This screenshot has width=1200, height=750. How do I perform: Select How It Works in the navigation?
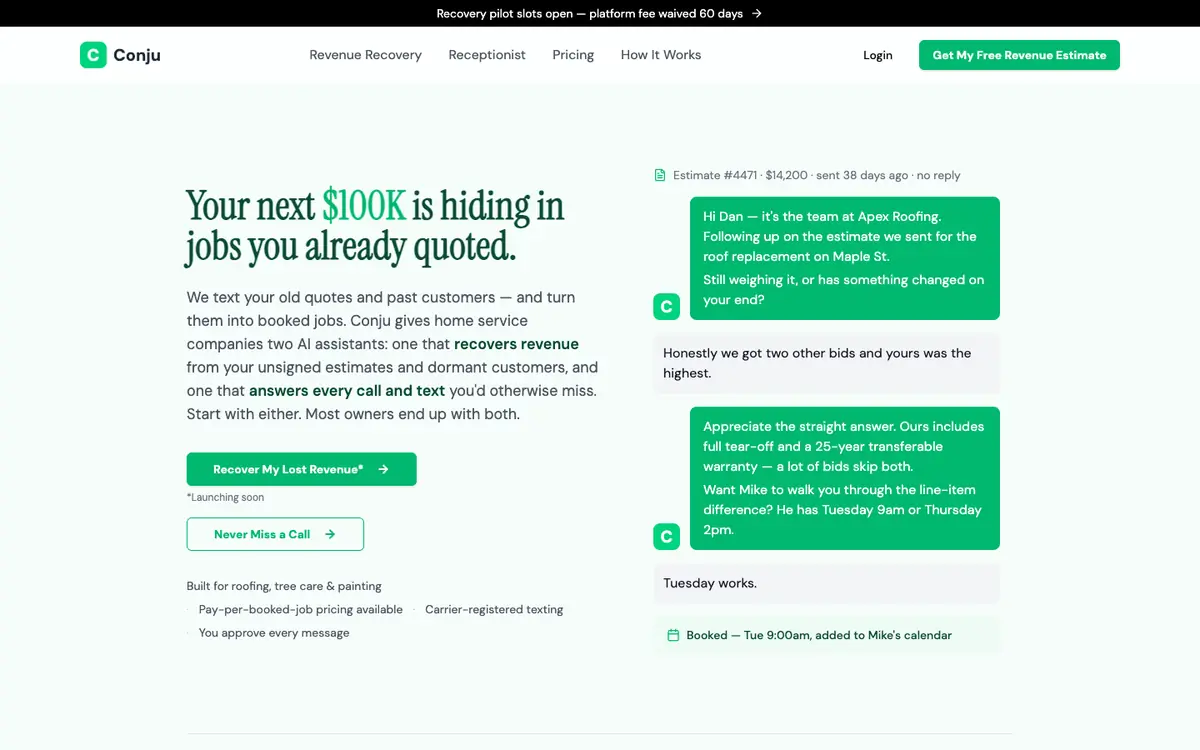coord(661,55)
